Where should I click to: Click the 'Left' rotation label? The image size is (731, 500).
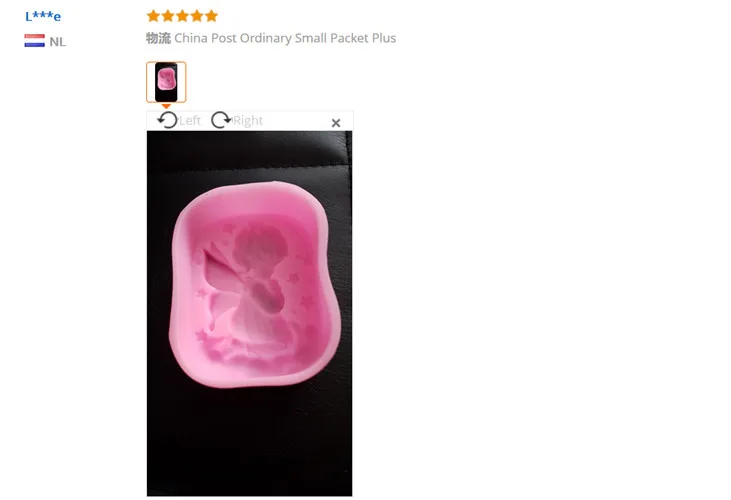[x=190, y=121]
